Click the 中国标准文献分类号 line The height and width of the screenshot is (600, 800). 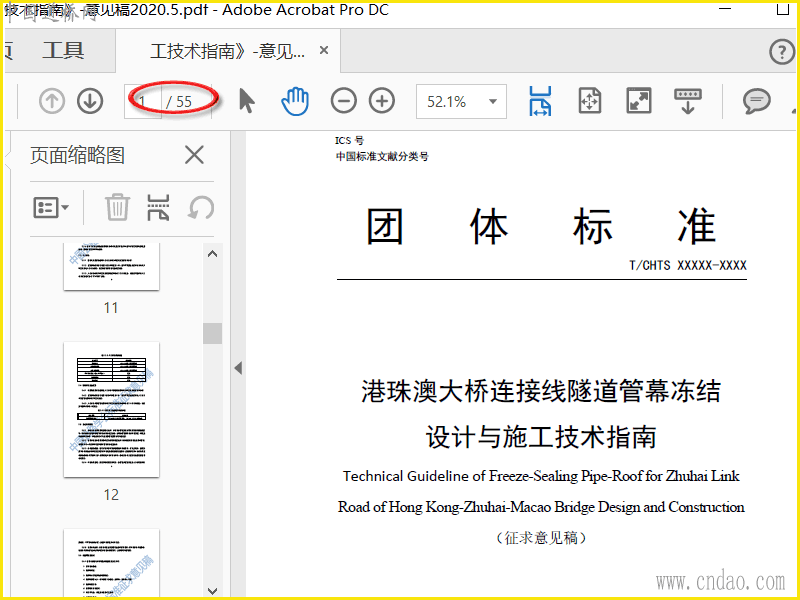[x=382, y=157]
